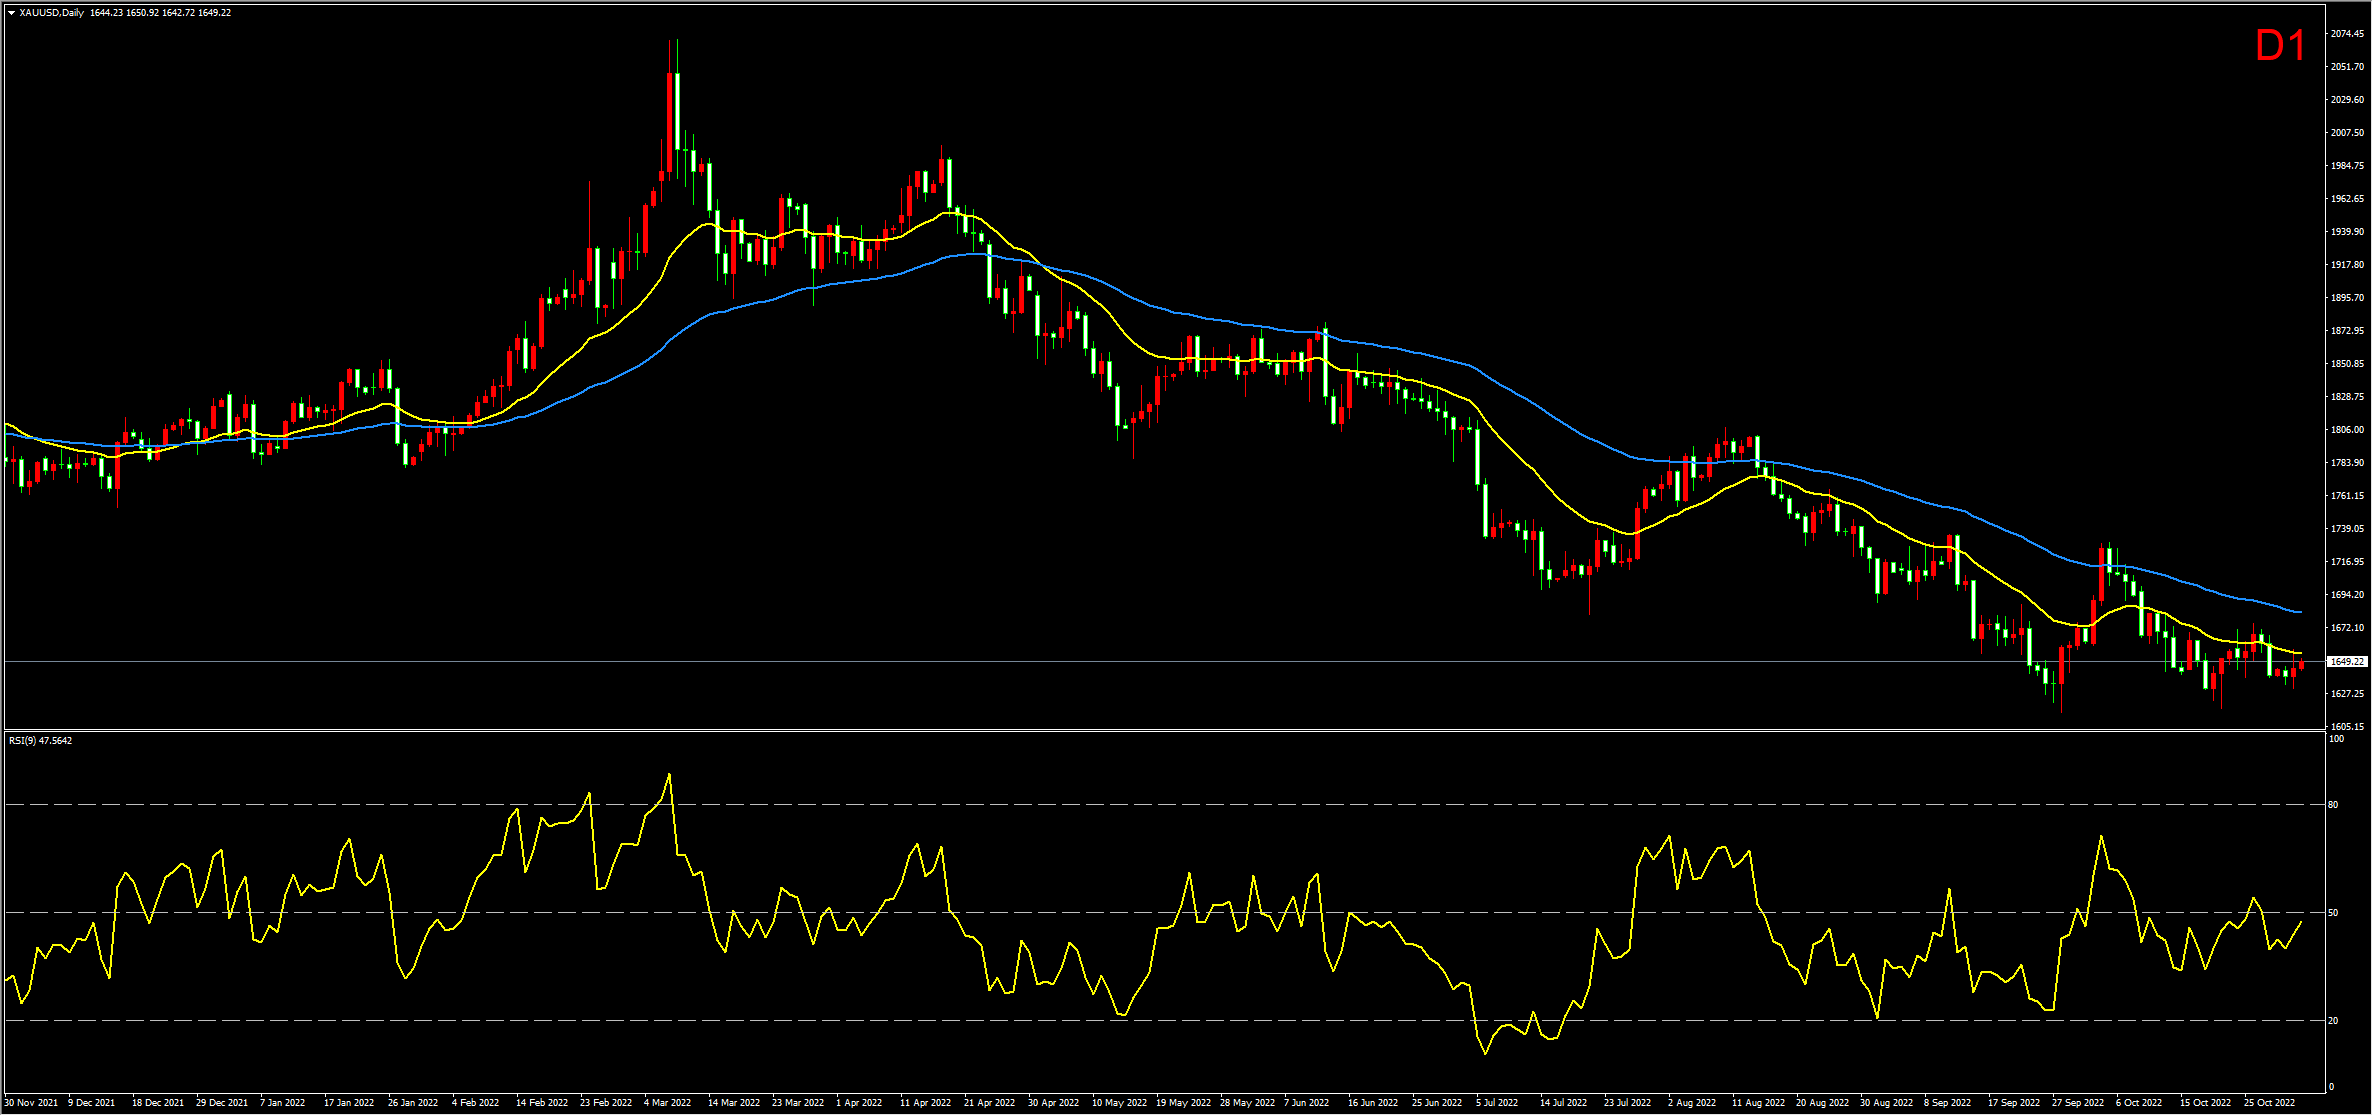Click the 1806.00 price scale label
Viewport: 2373px width, 1116px height.
(2347, 430)
